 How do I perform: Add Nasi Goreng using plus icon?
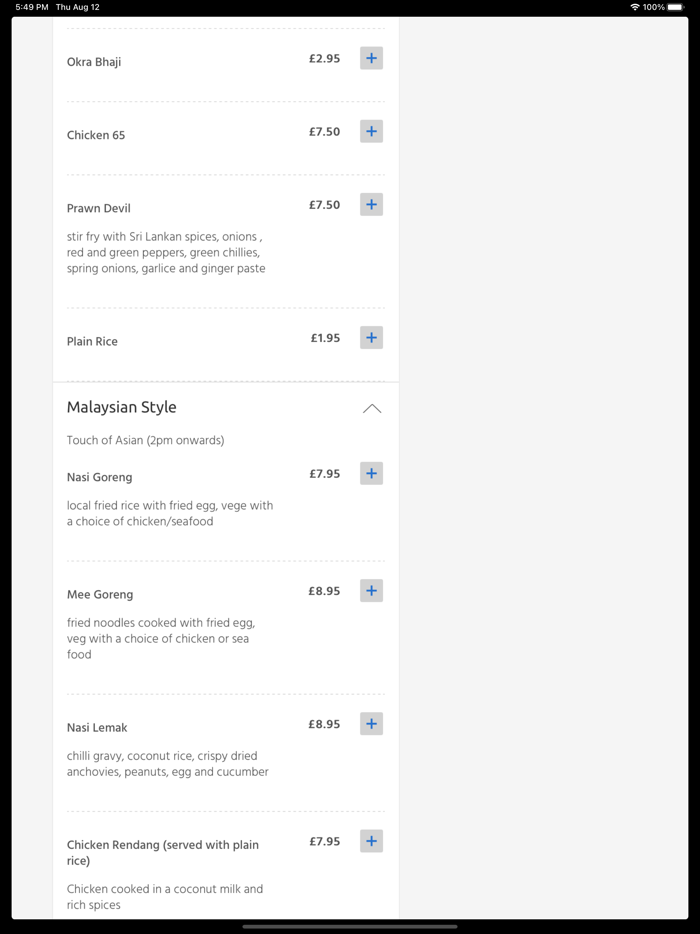tap(371, 474)
